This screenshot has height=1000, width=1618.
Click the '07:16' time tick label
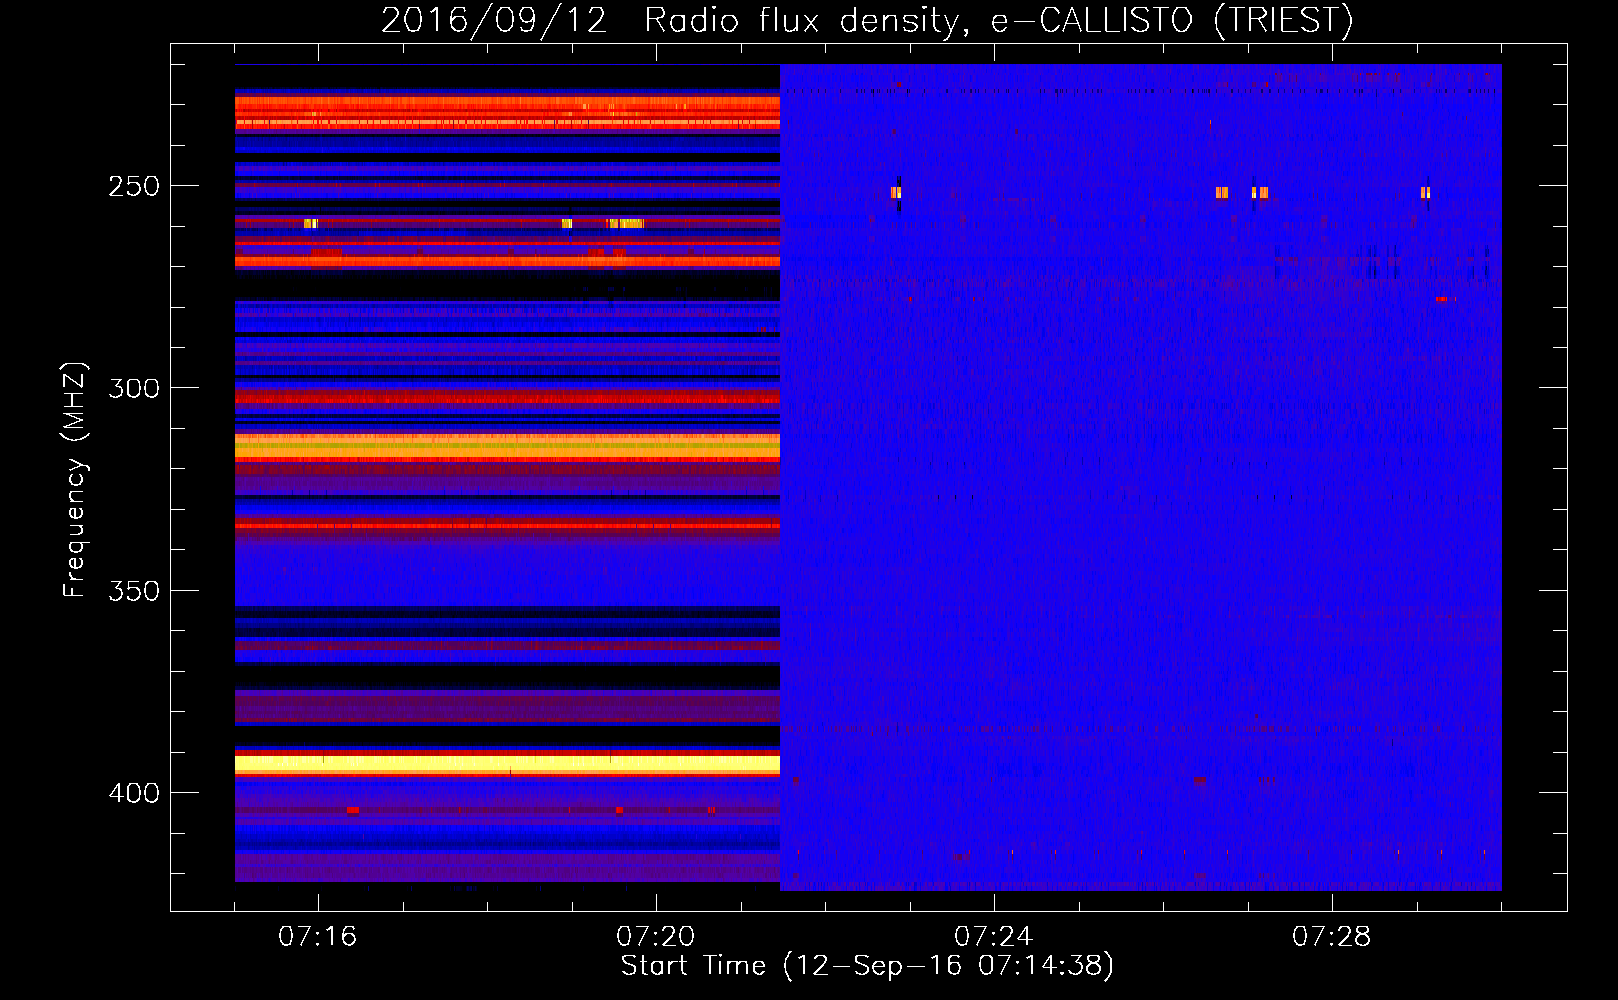click(317, 937)
